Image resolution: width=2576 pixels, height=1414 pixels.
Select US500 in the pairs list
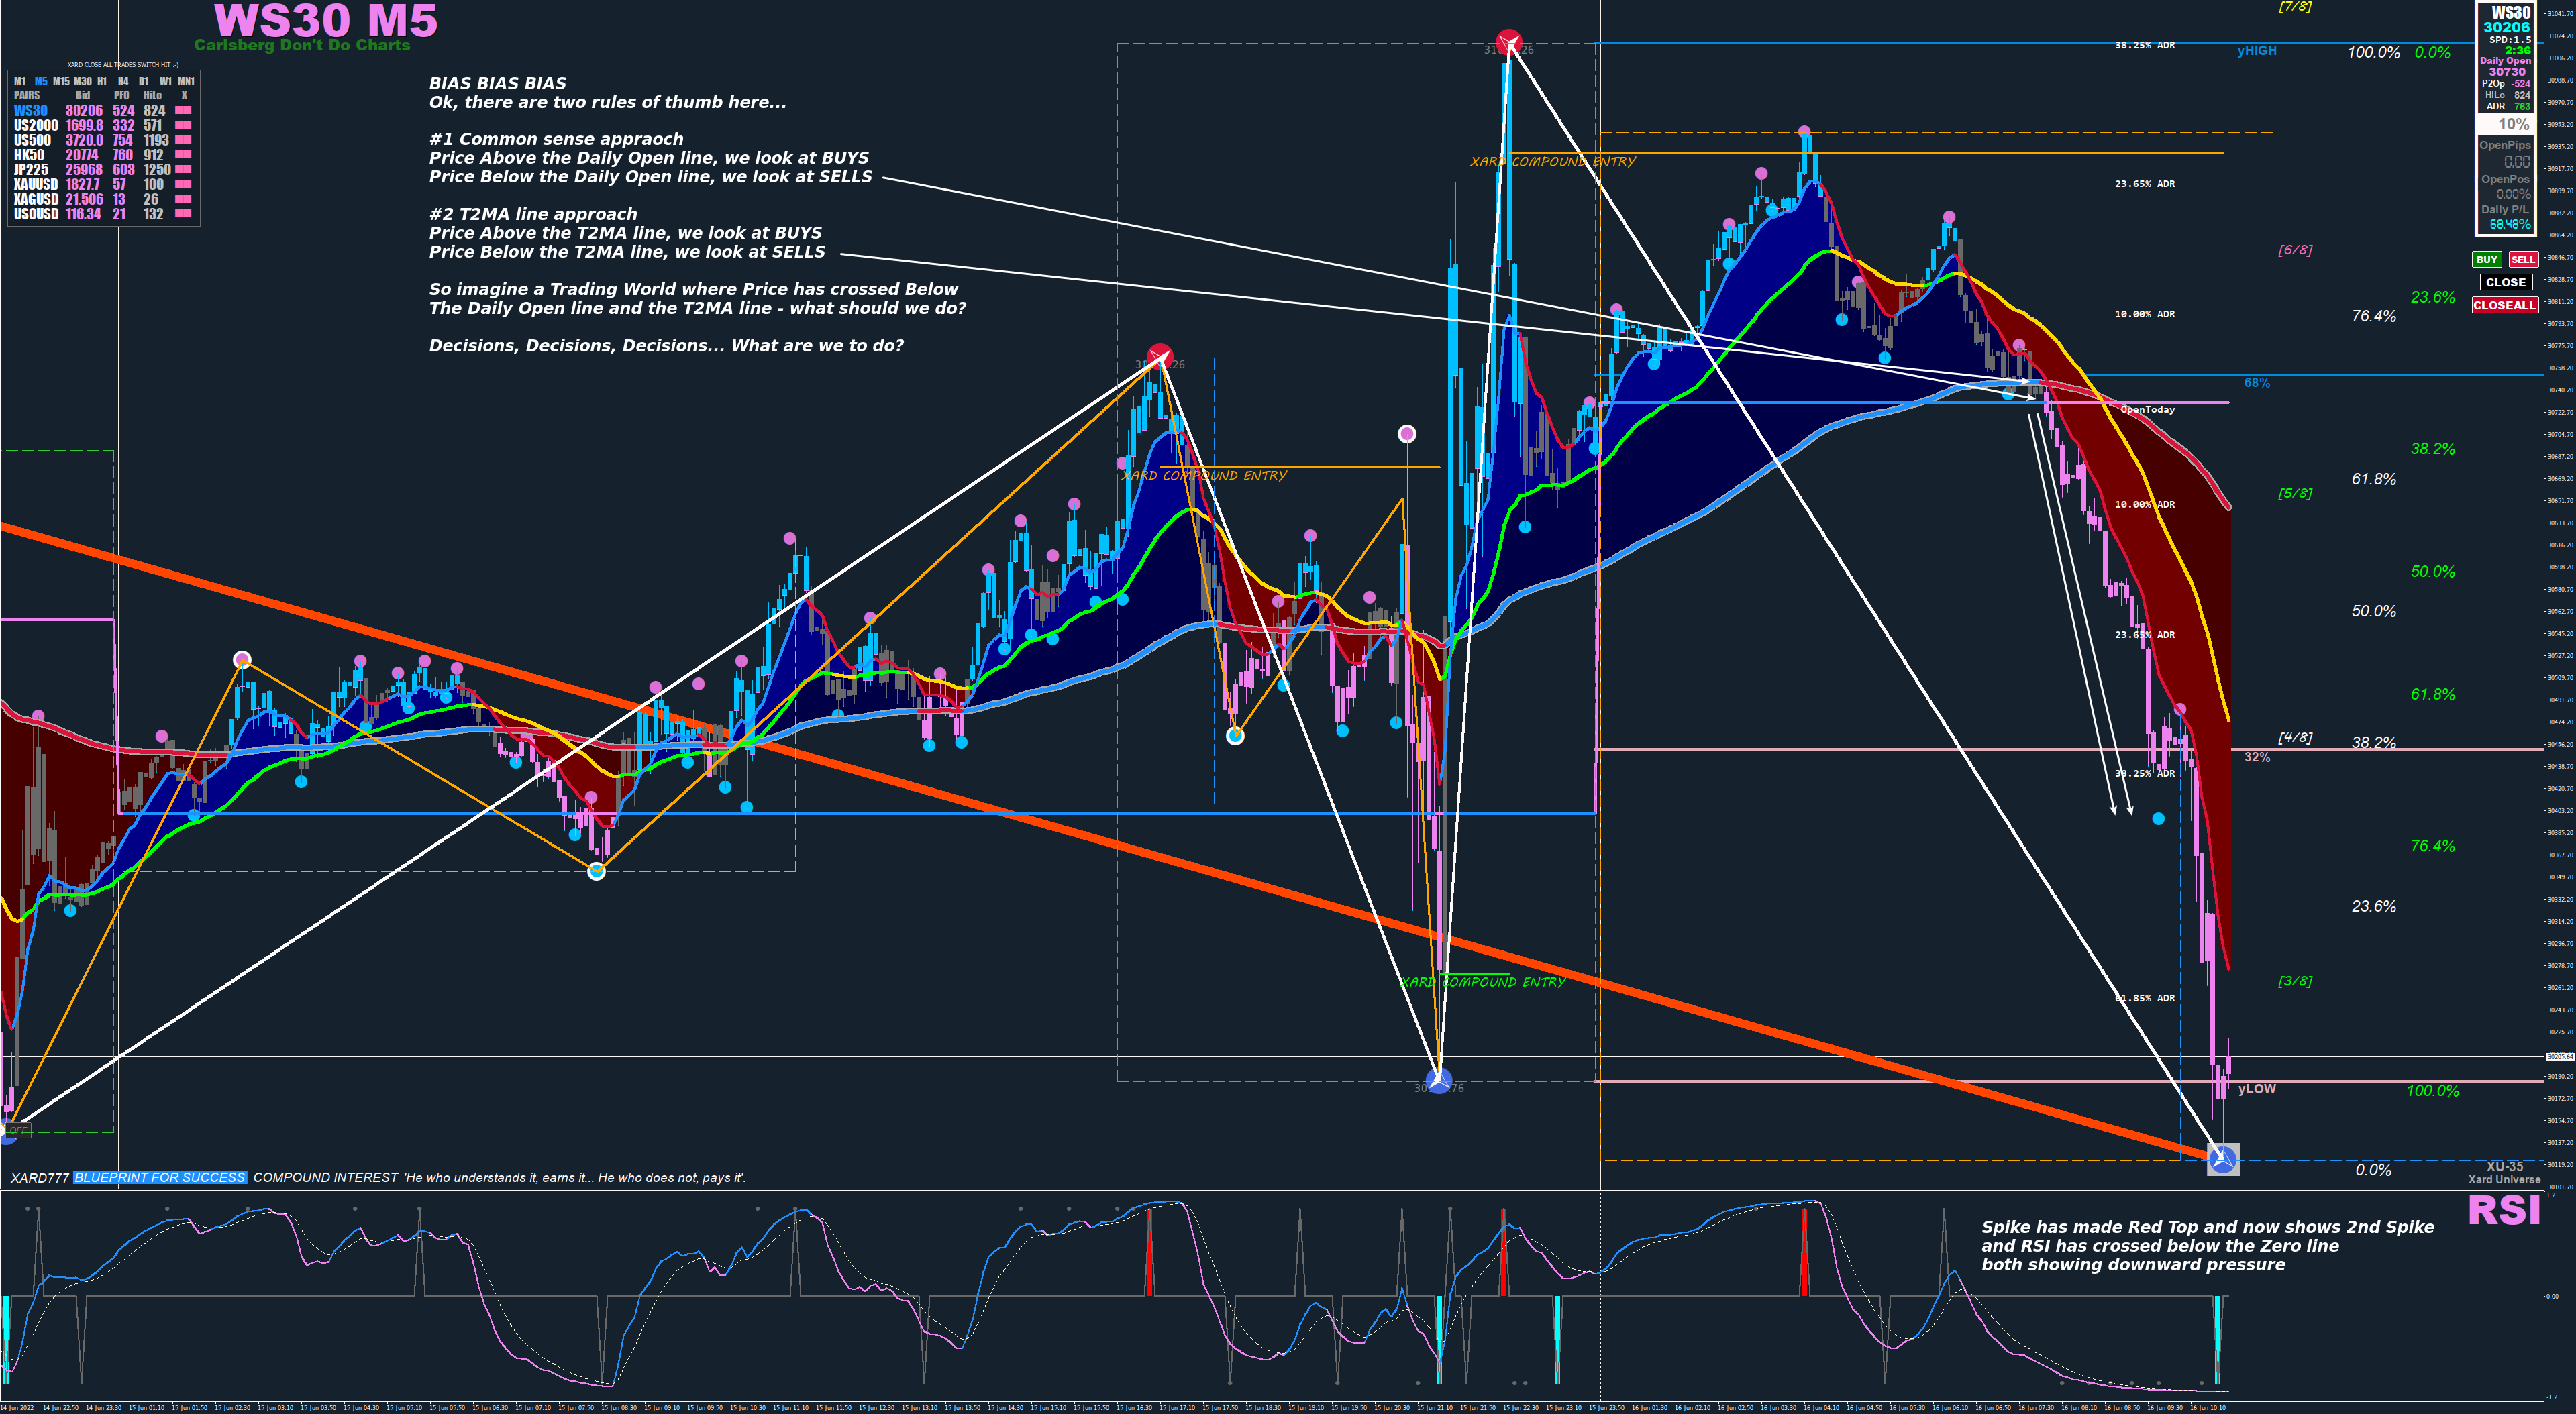32,140
